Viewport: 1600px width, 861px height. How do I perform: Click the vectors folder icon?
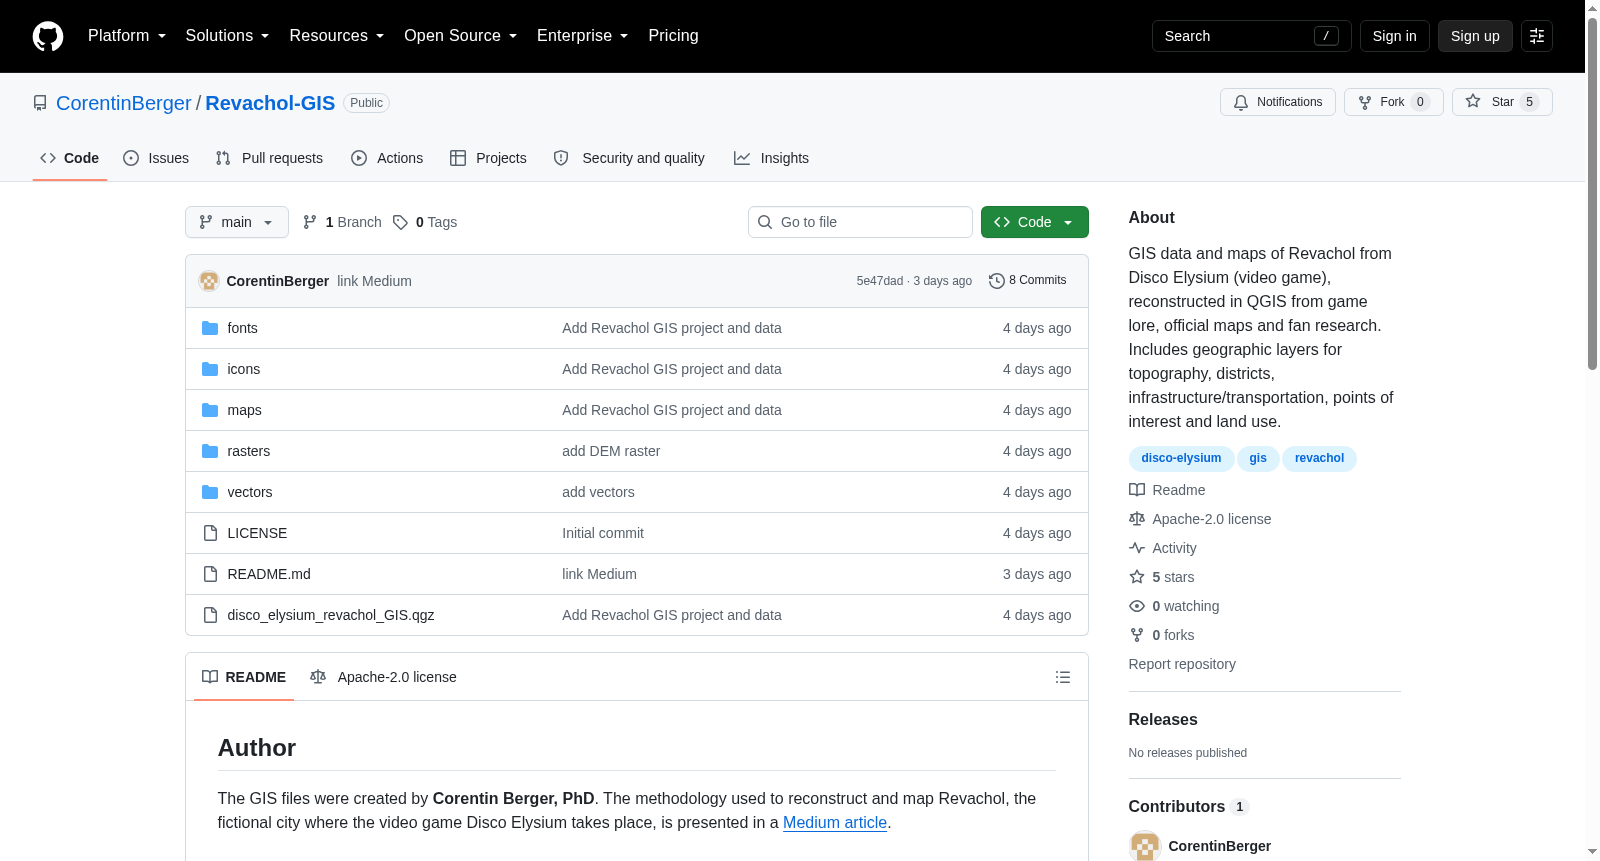click(210, 492)
